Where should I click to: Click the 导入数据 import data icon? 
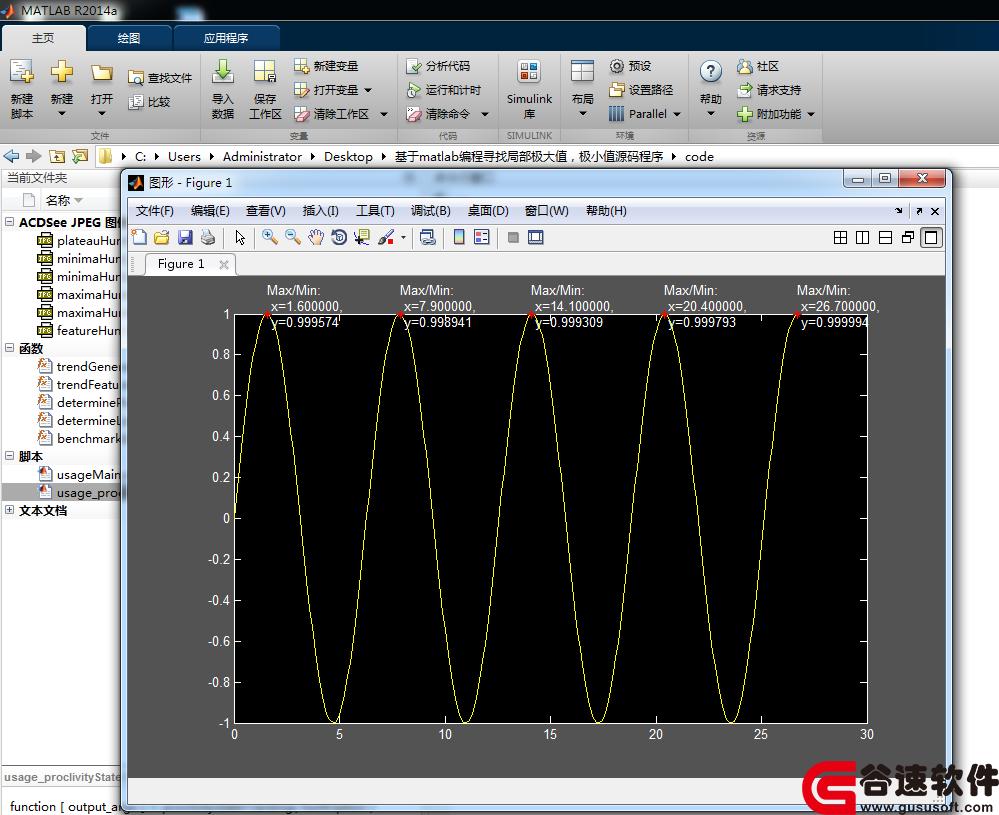(223, 71)
